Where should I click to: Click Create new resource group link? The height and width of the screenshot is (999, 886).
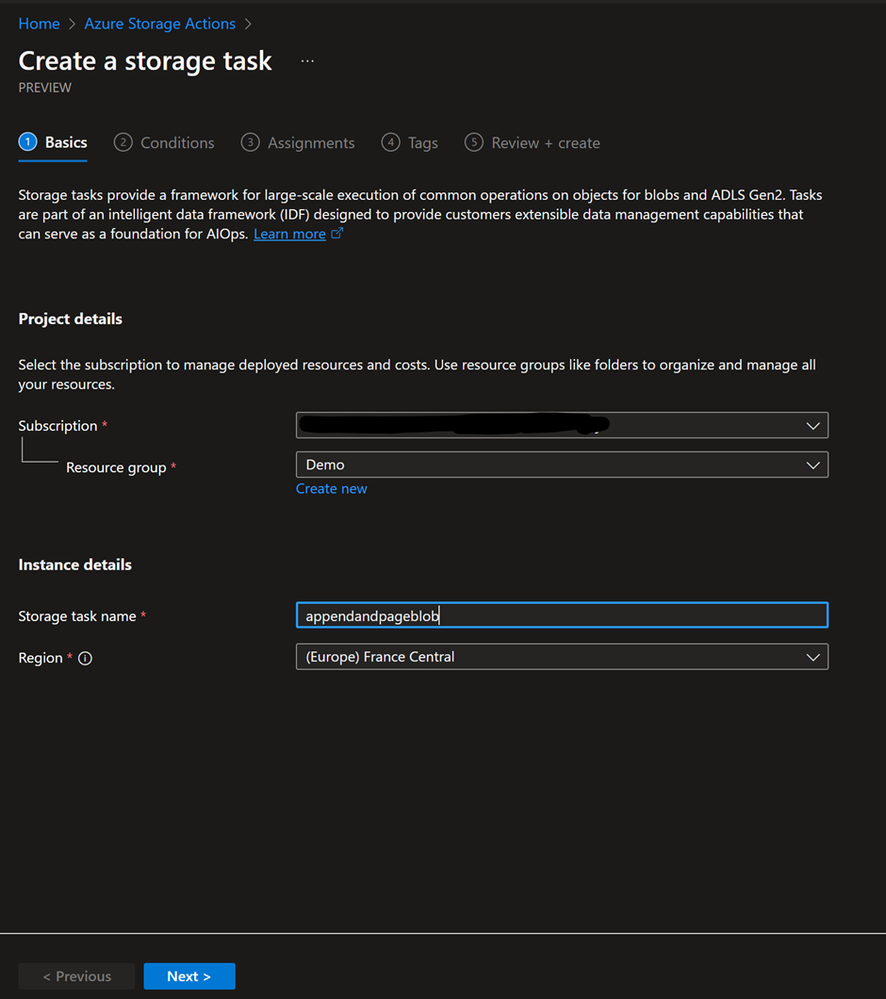click(331, 489)
